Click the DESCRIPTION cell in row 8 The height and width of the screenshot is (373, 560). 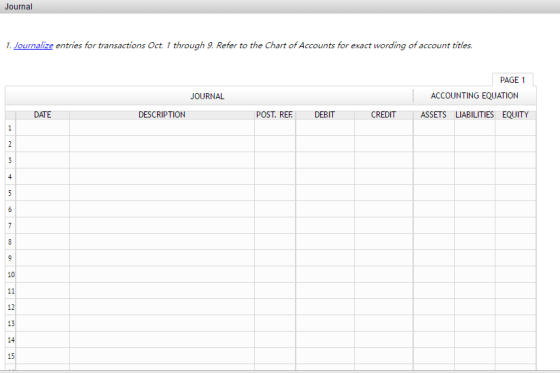(162, 242)
